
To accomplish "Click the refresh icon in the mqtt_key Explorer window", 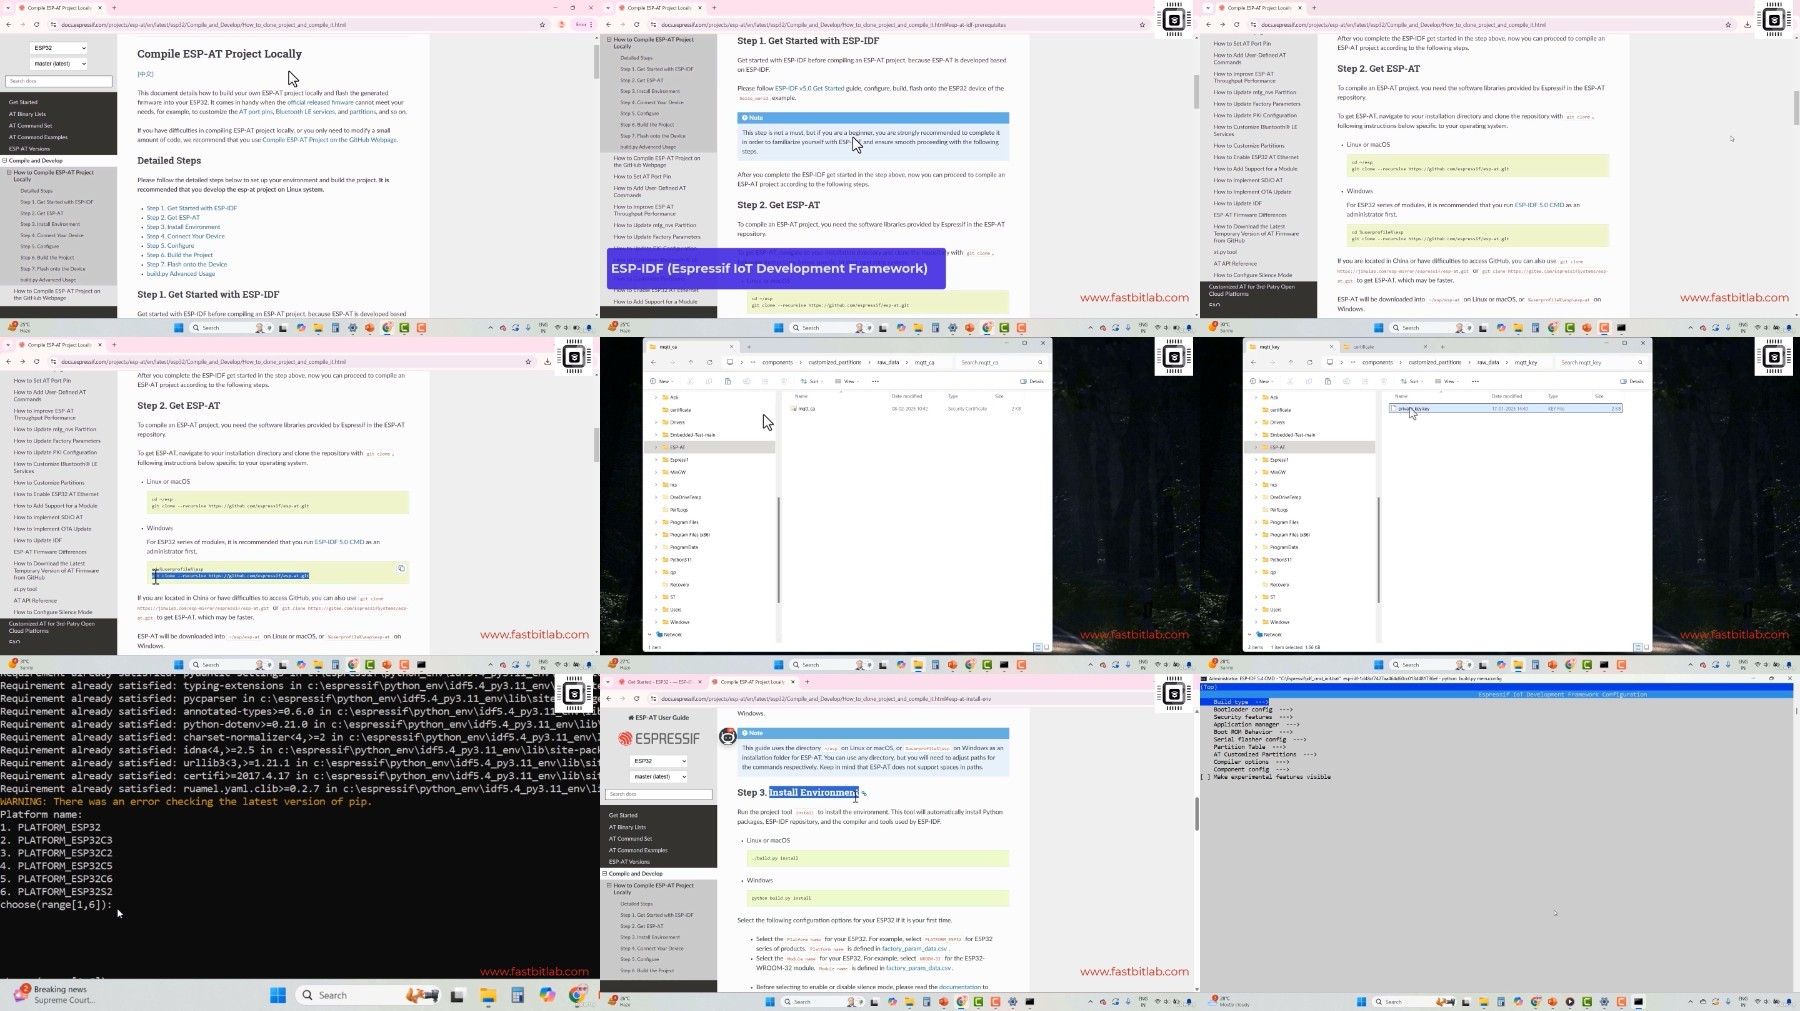I will pyautogui.click(x=1309, y=362).
